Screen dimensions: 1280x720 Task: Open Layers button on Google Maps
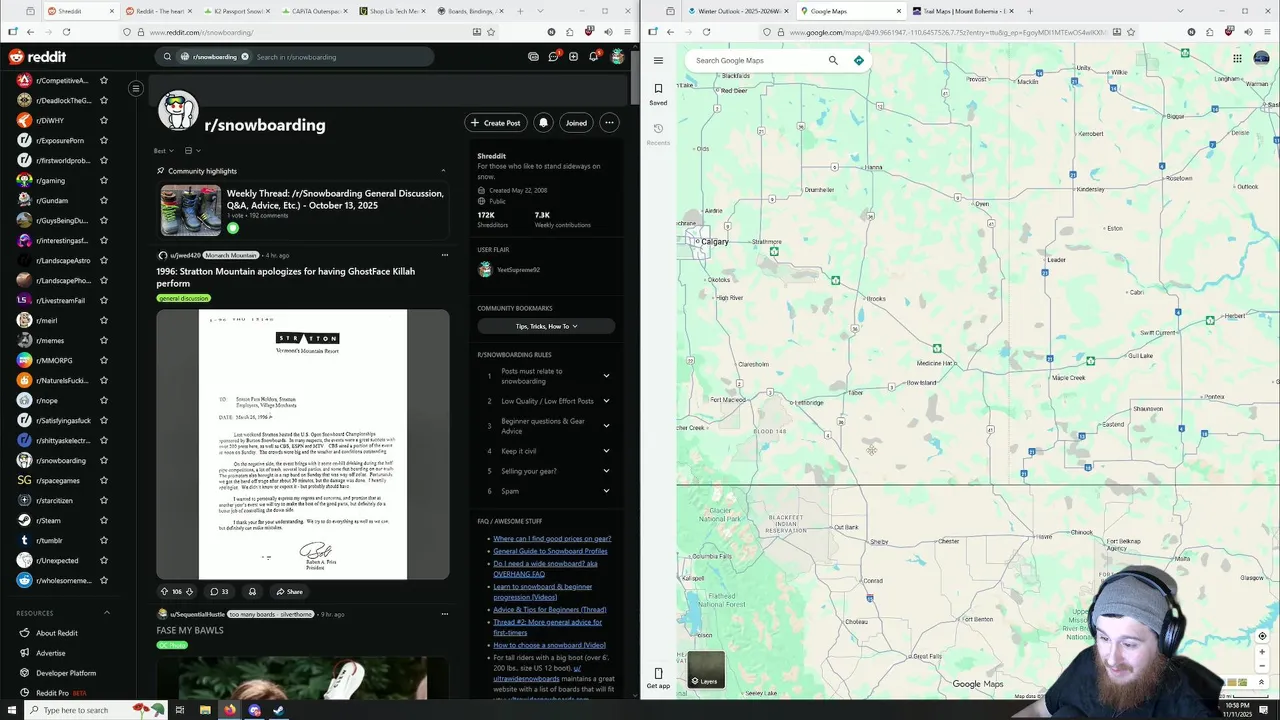click(x=706, y=670)
